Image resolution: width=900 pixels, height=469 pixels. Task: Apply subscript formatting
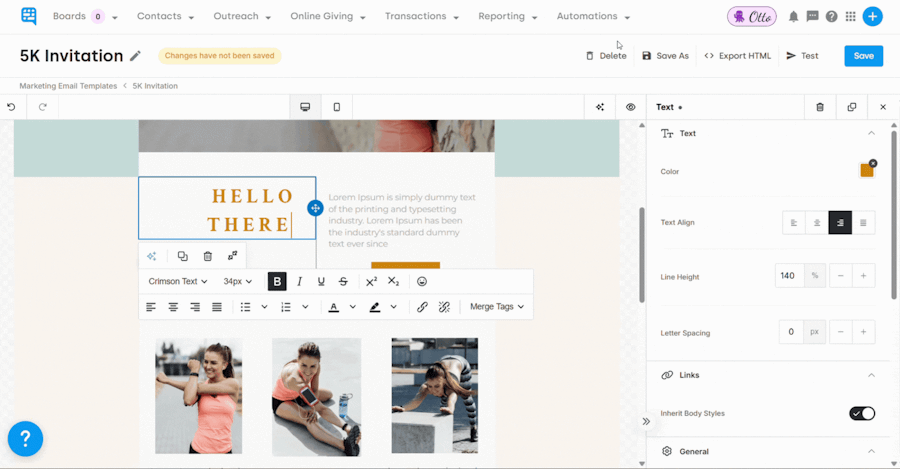393,281
